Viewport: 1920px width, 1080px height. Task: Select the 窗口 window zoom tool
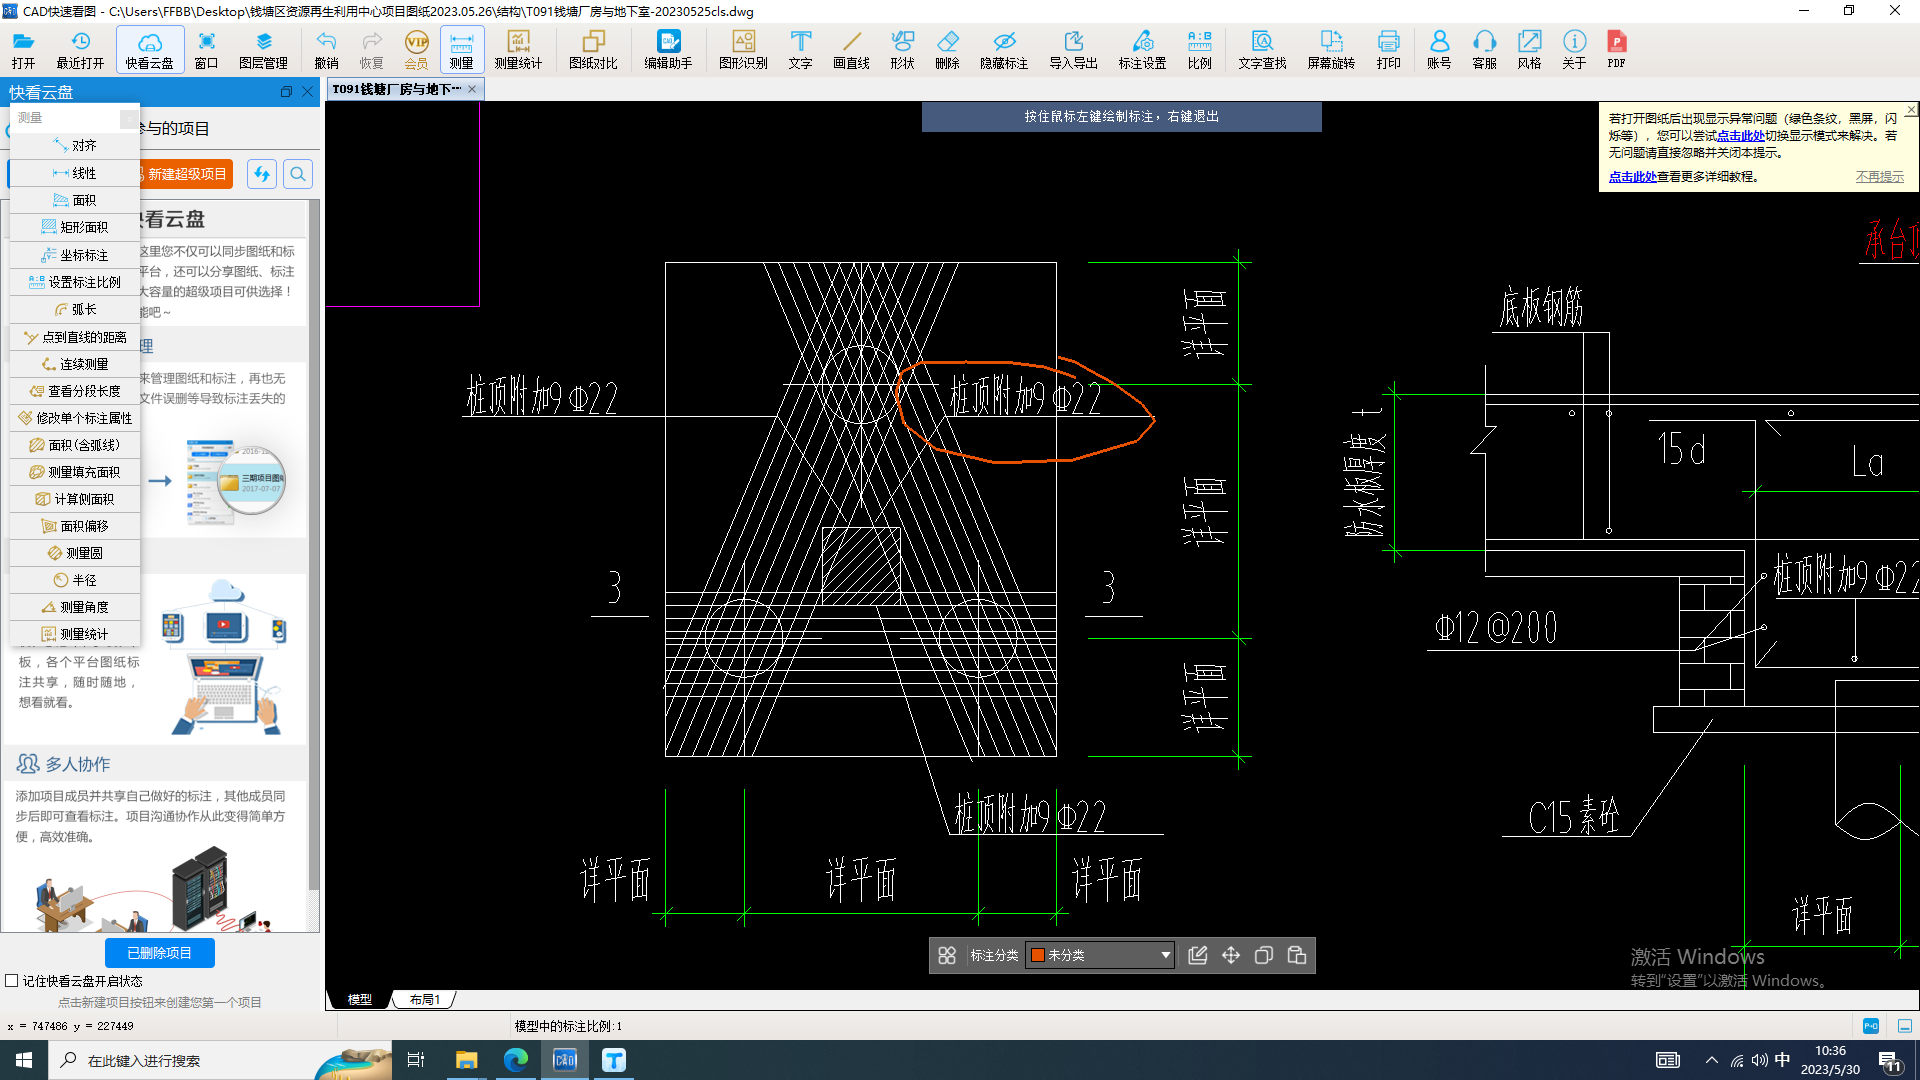[x=206, y=49]
